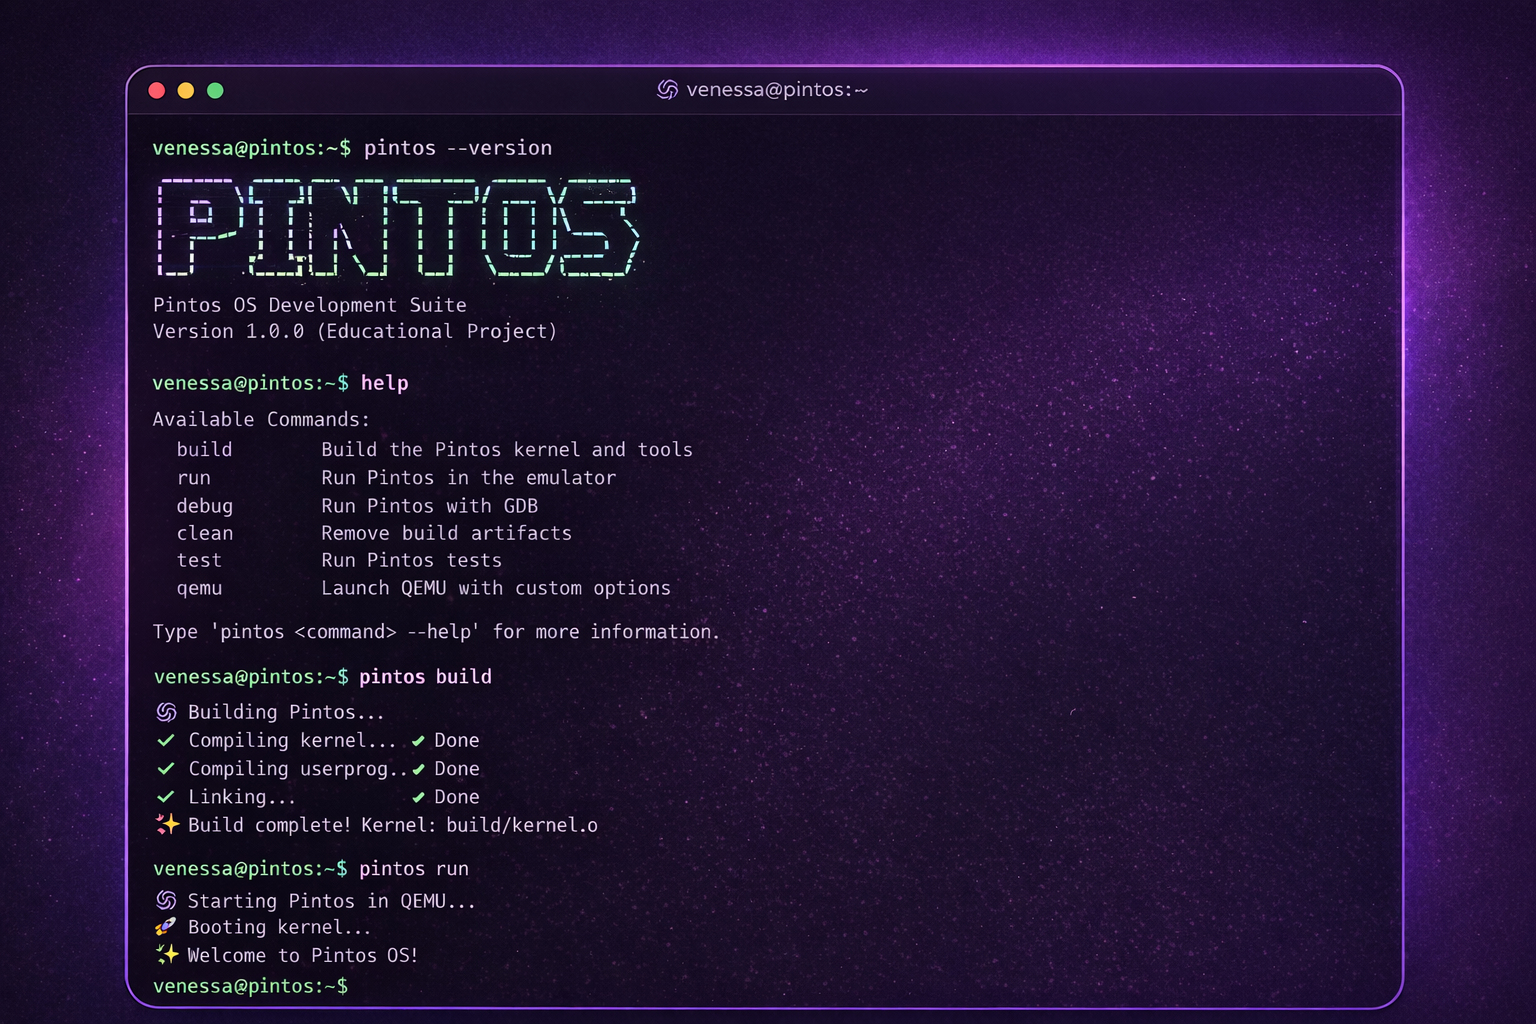Click the 'Available Commands:' heading
This screenshot has width=1536, height=1024.
(x=261, y=419)
